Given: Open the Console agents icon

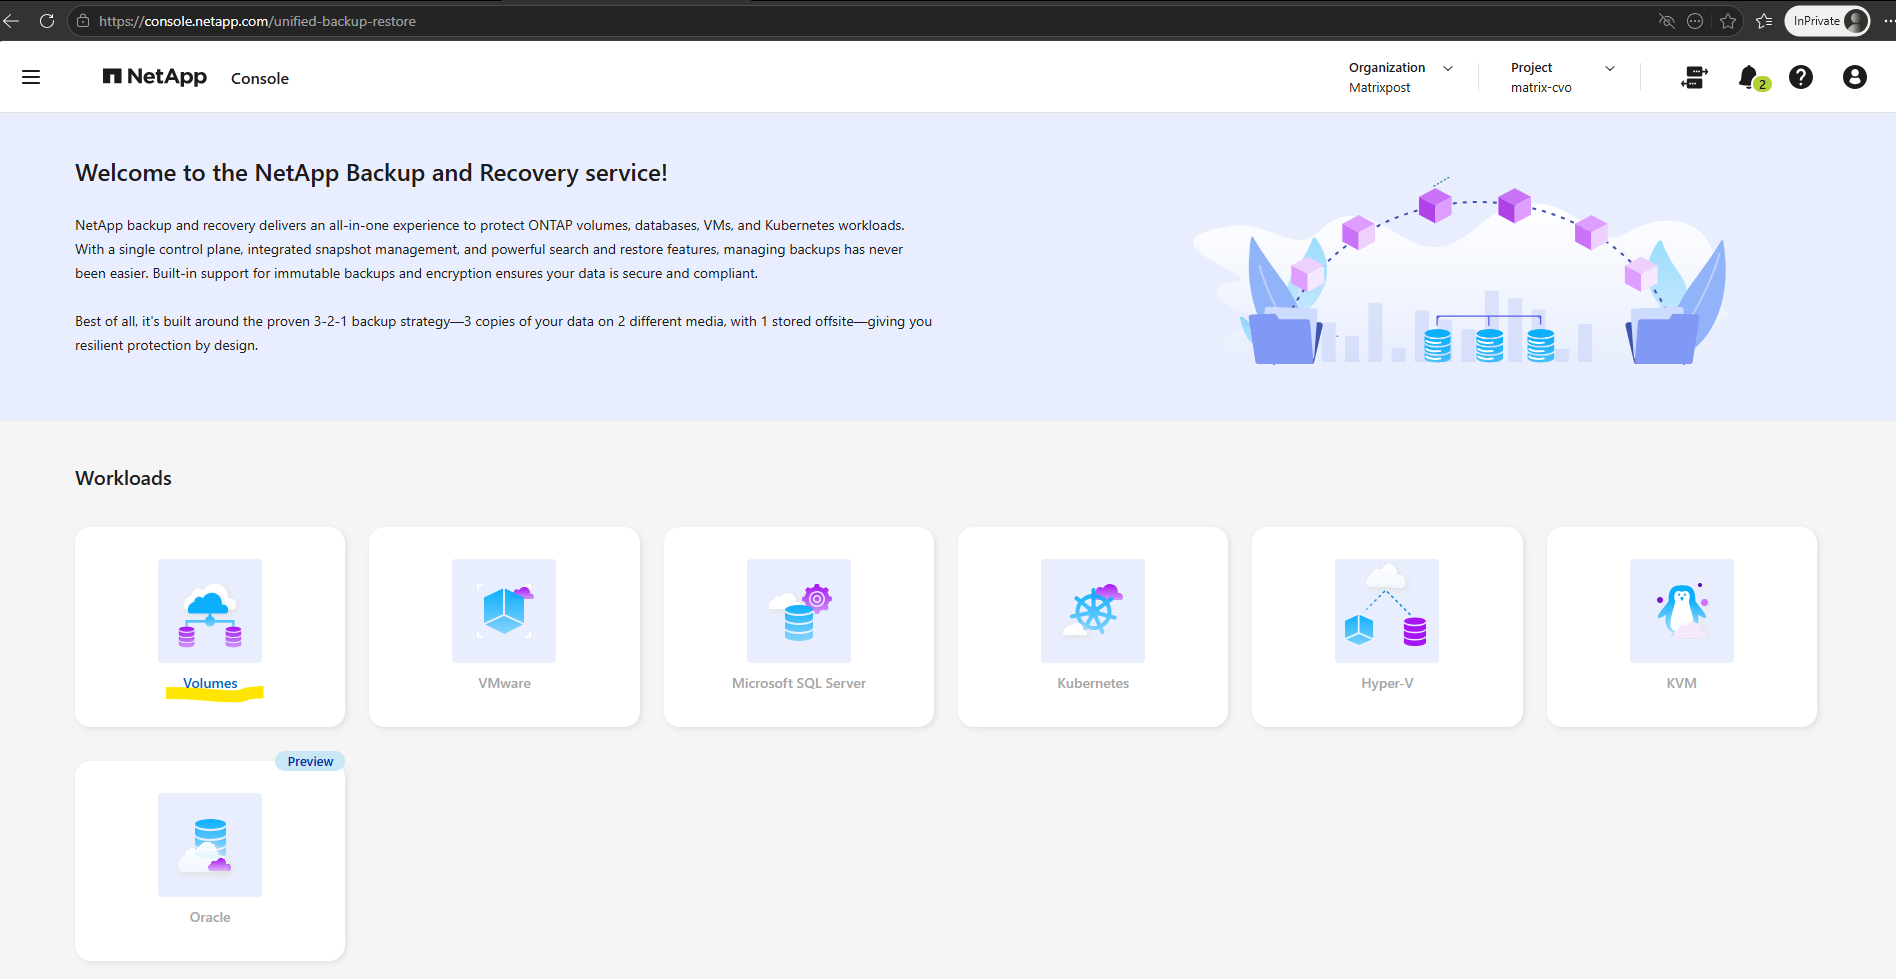Looking at the screenshot, I should (1694, 77).
